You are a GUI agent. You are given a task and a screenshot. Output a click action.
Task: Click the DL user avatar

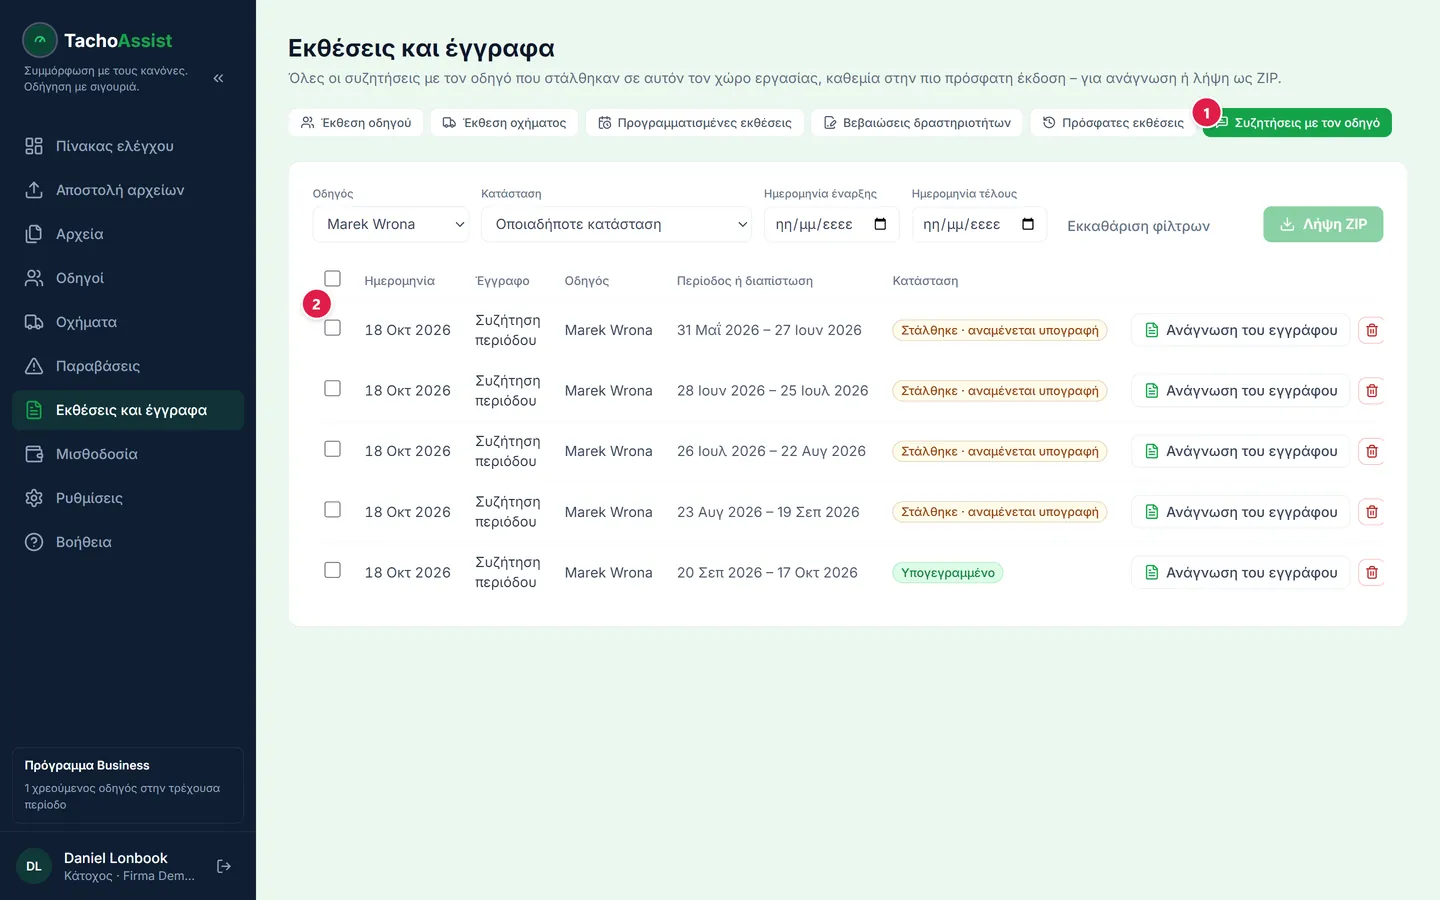[x=34, y=866]
